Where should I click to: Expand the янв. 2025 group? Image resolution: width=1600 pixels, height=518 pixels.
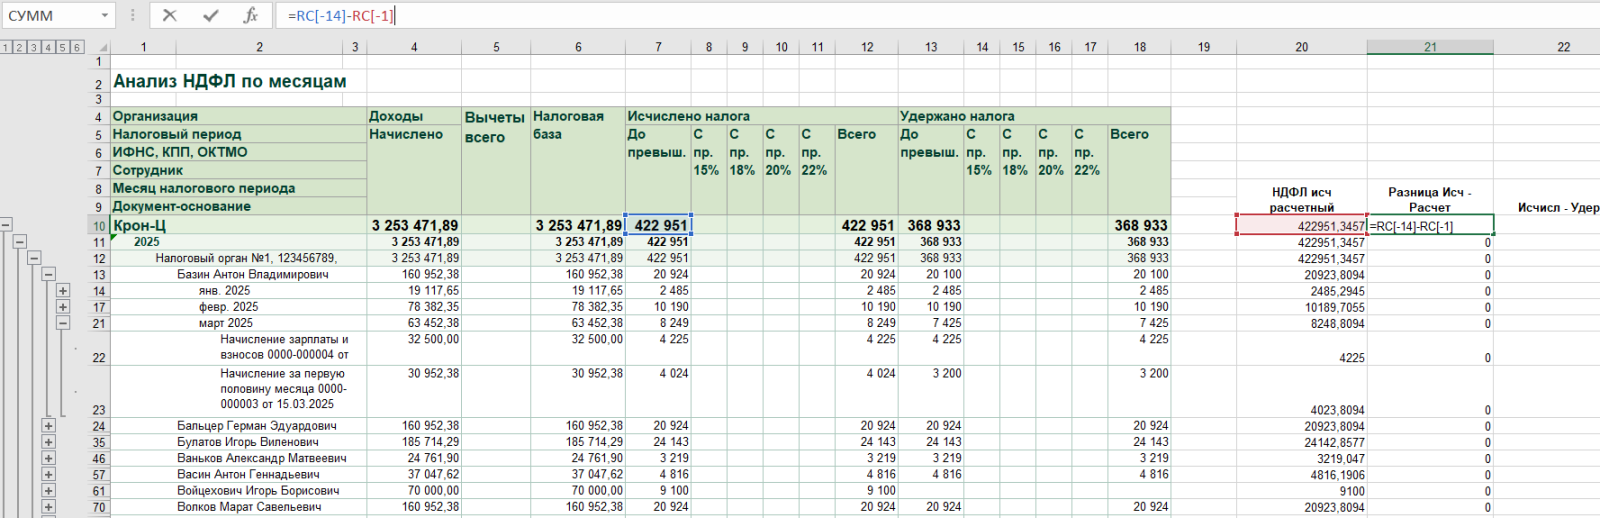(63, 291)
